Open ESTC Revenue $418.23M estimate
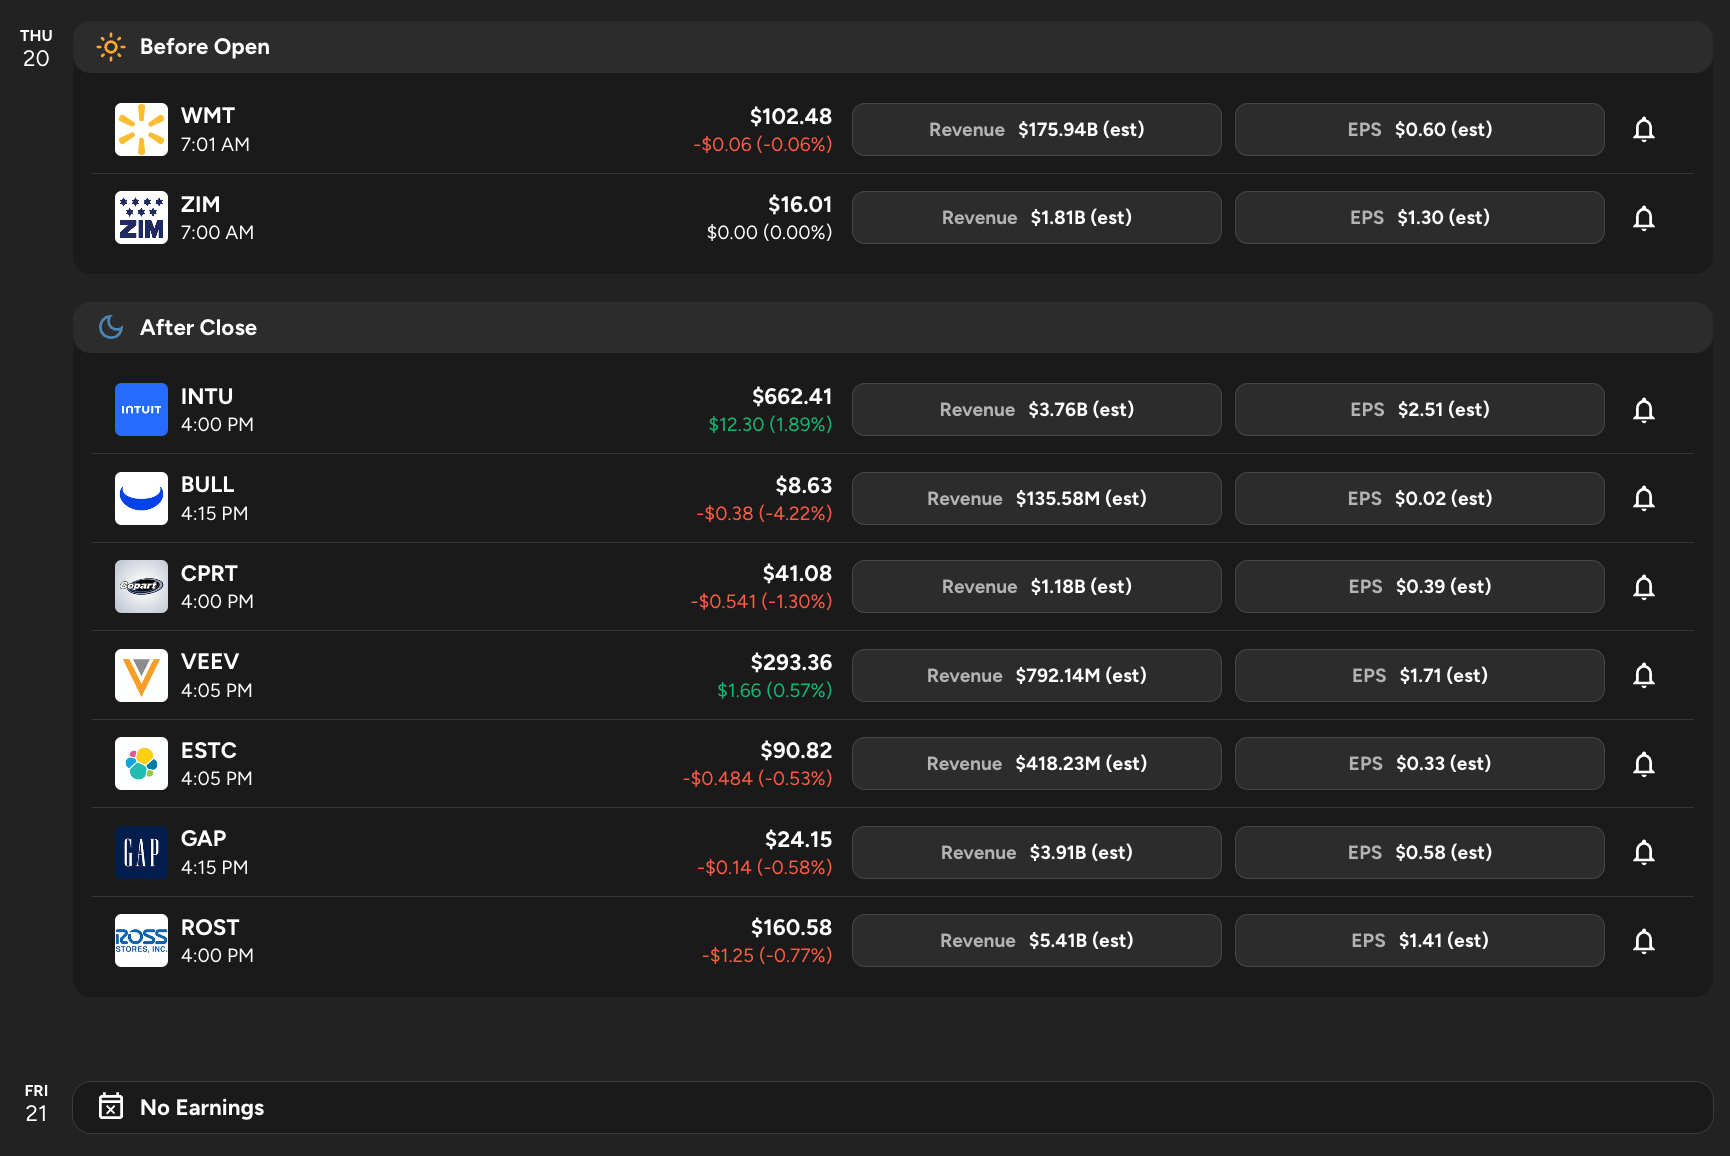1730x1156 pixels. 1036,764
